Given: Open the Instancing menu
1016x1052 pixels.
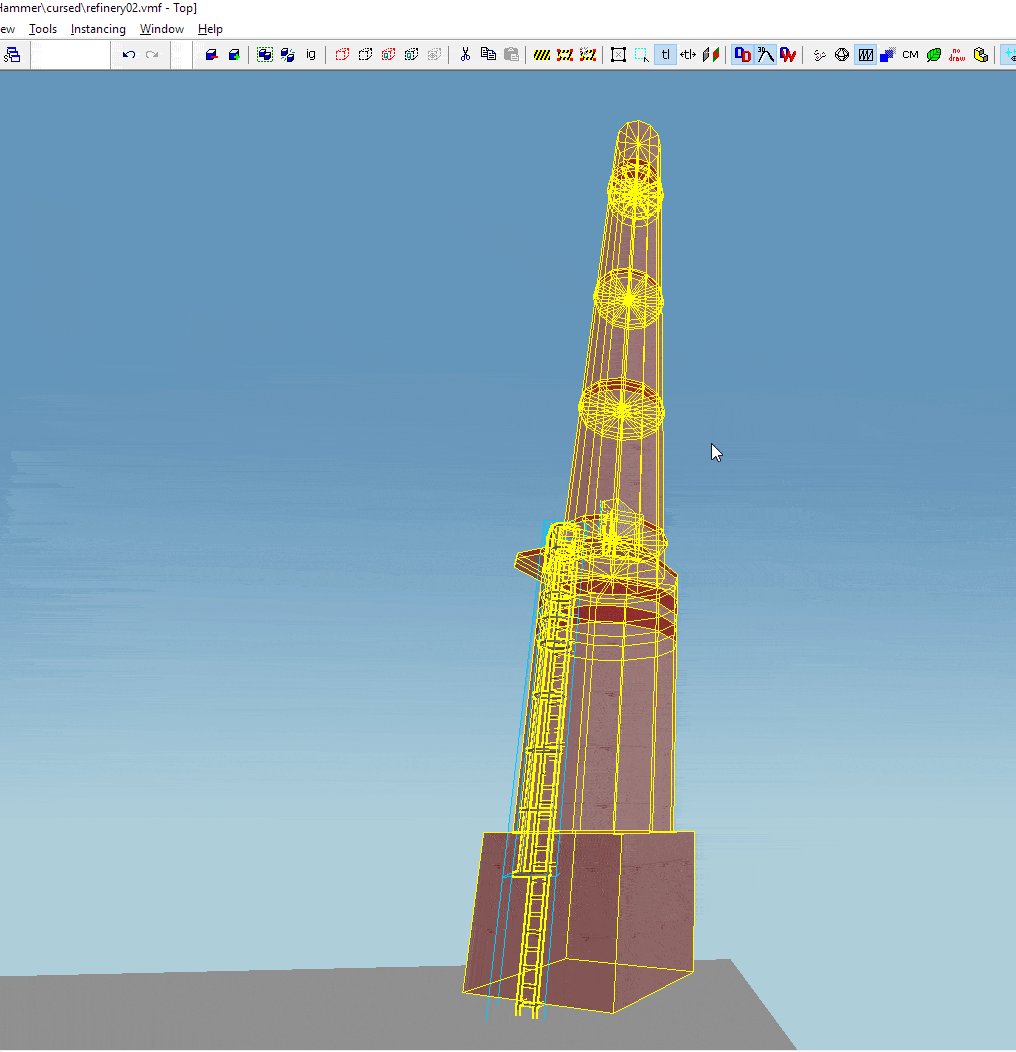Looking at the screenshot, I should coord(98,29).
